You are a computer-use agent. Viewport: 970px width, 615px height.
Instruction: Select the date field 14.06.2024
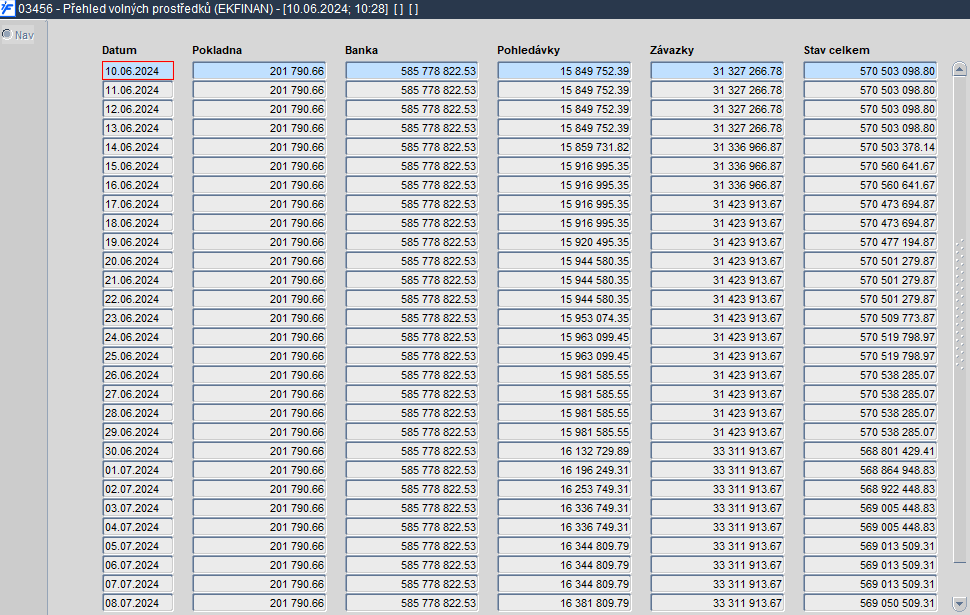pyautogui.click(x=138, y=147)
